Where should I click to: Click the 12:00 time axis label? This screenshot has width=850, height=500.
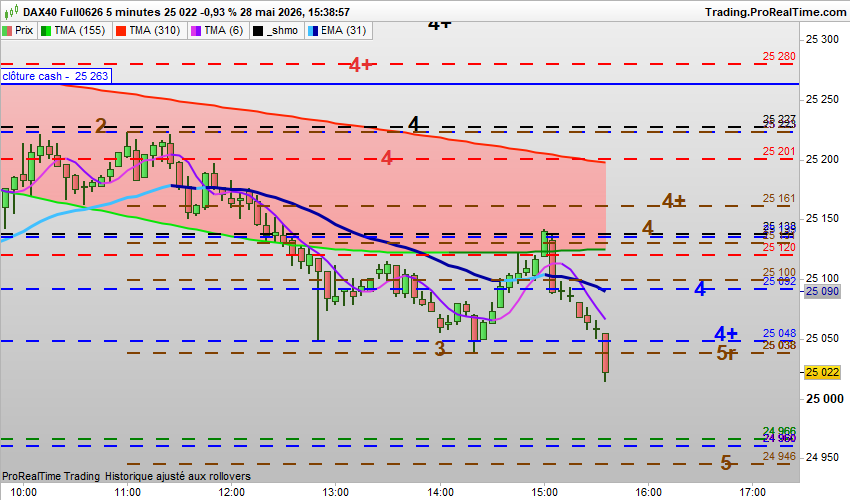click(x=232, y=492)
